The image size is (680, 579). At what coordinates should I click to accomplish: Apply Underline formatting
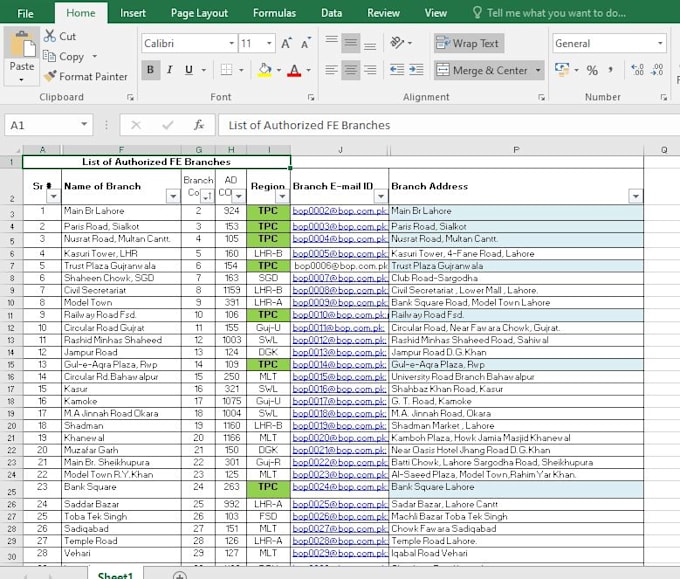[189, 70]
